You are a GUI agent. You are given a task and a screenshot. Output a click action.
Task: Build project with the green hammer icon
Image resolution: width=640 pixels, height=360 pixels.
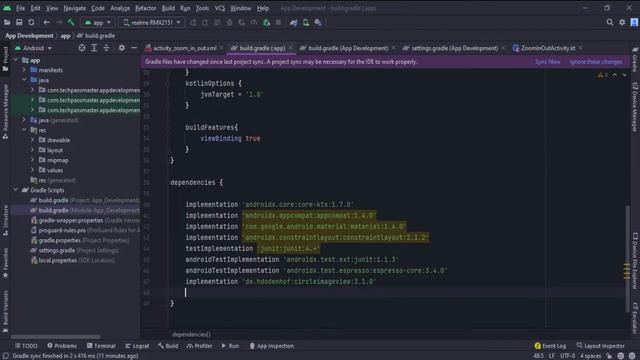tap(71, 22)
